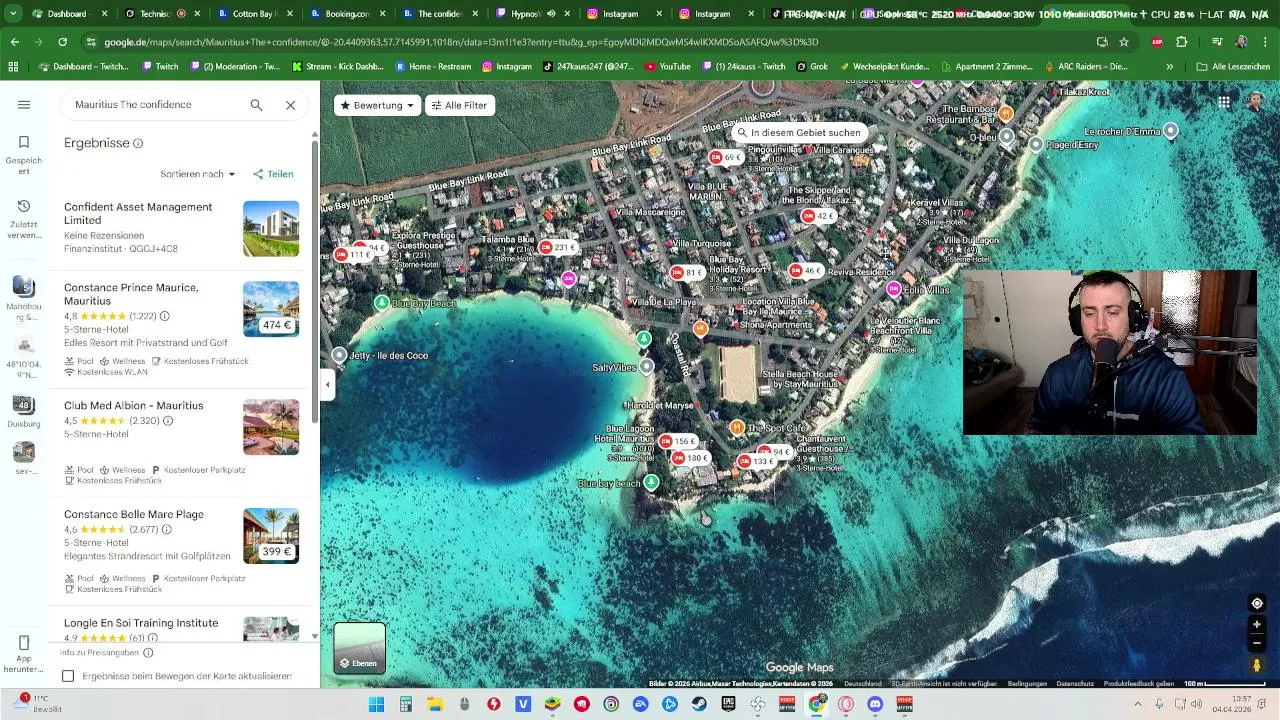Open the Google apps grid icon
This screenshot has height=720, width=1280.
click(x=1224, y=102)
